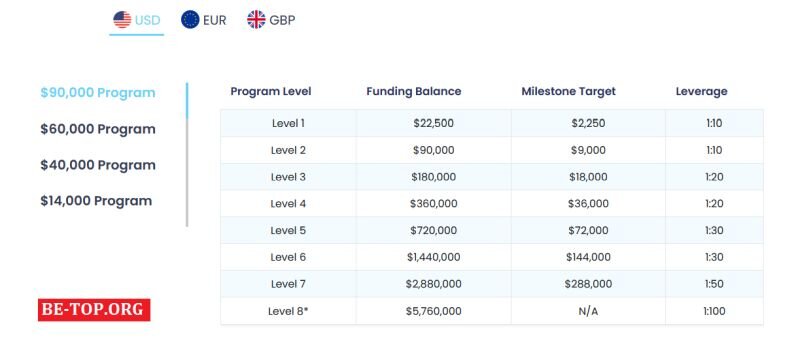
Task: Select the Level 1 row cell
Action: [288, 123]
